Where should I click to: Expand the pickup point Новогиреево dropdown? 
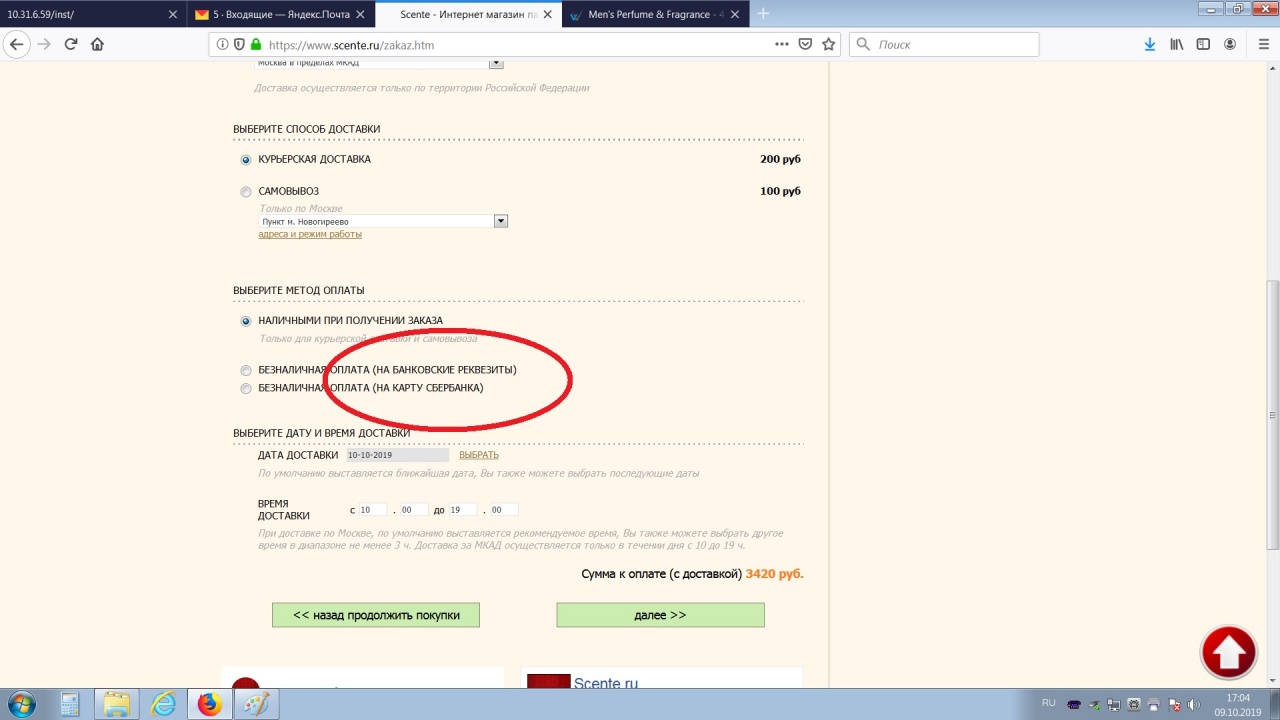[x=501, y=221]
